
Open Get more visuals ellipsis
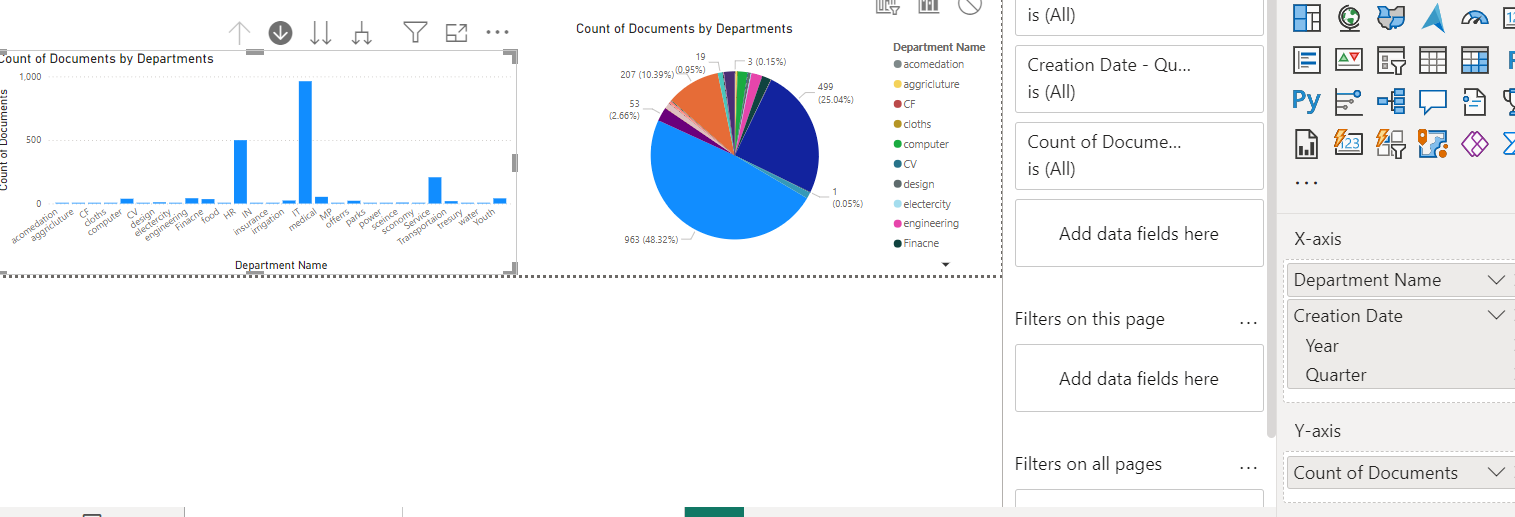[x=1306, y=183]
